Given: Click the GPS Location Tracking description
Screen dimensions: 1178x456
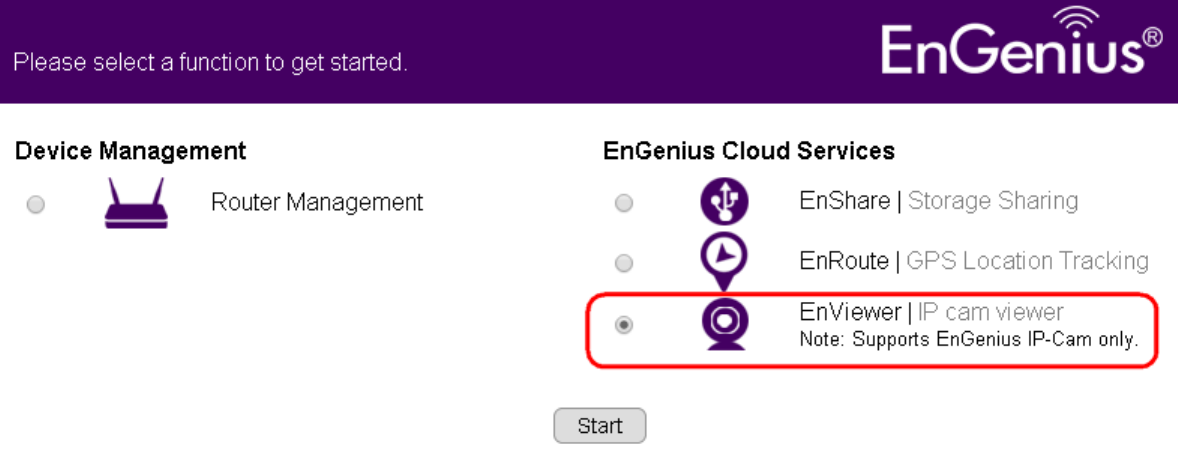Looking at the screenshot, I should tap(1027, 261).
